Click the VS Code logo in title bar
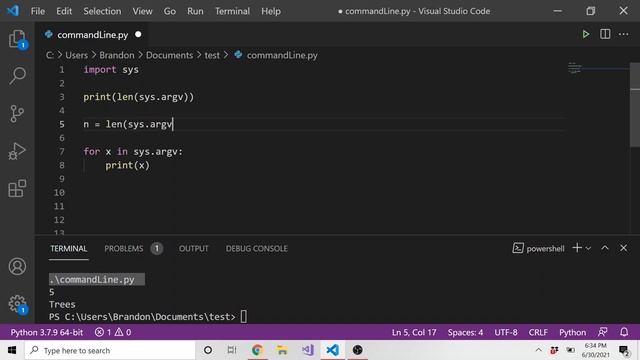The image size is (640, 360). [x=13, y=11]
